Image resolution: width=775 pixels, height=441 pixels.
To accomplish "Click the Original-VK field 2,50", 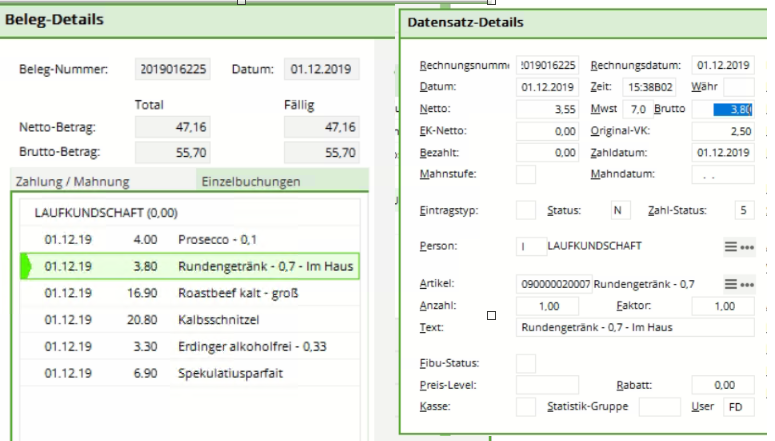I will (x=723, y=131).
